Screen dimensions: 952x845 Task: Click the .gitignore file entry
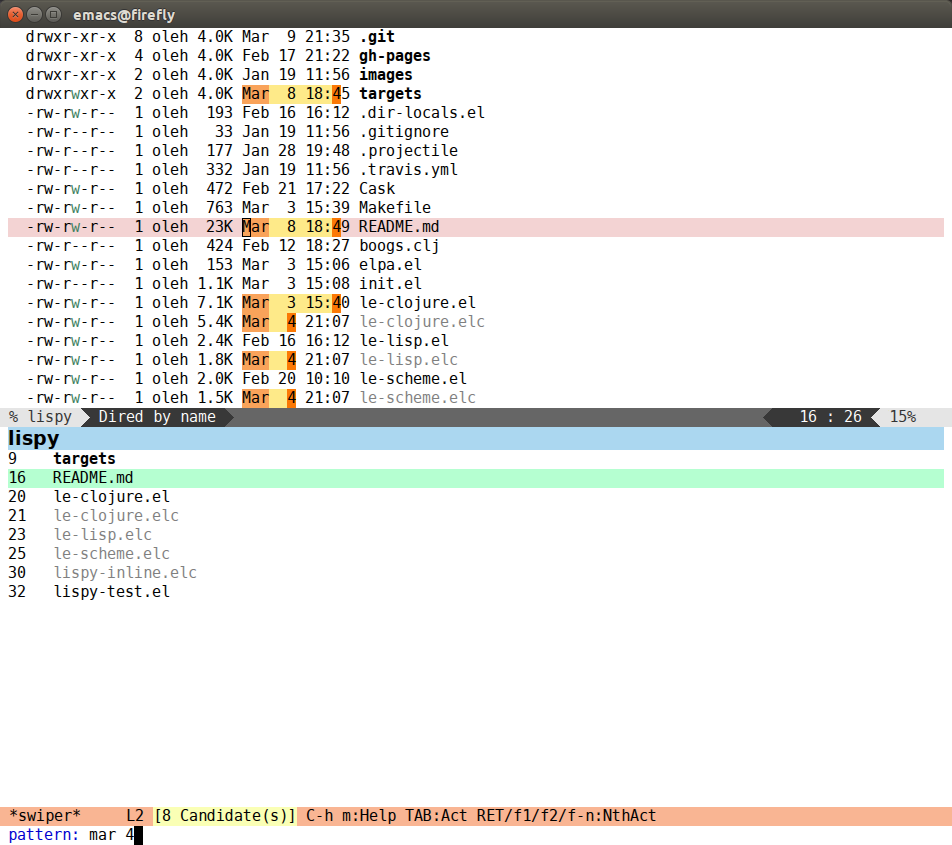(404, 132)
